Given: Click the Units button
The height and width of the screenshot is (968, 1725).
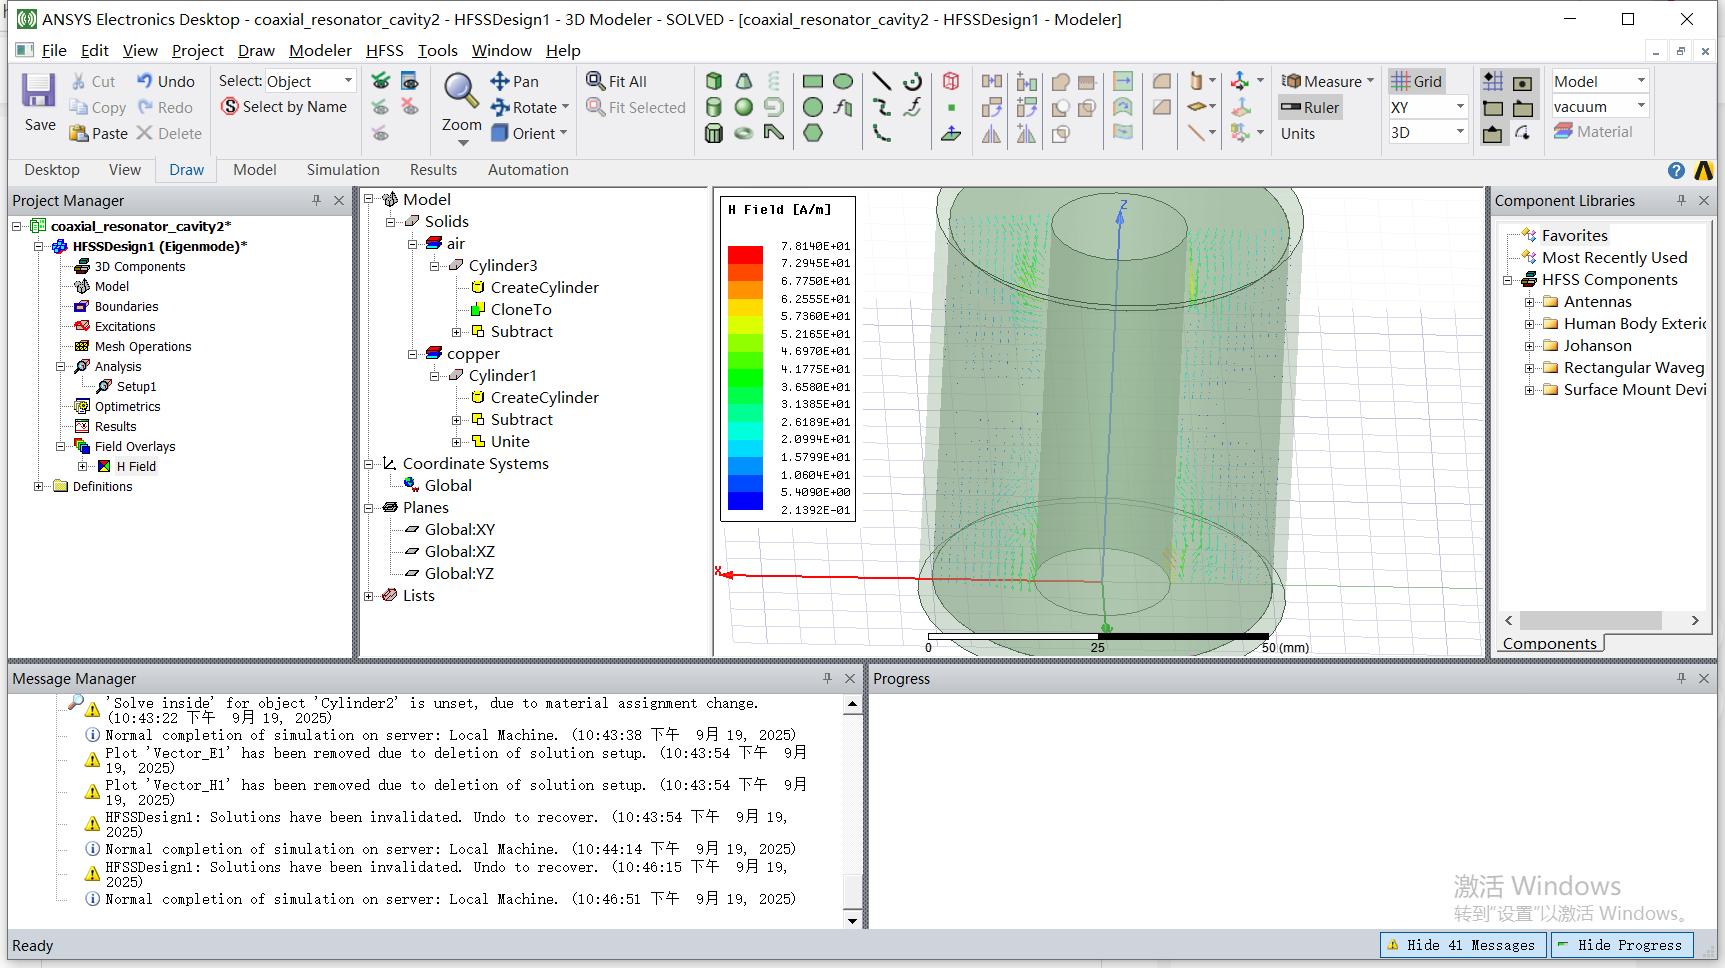Looking at the screenshot, I should [x=1298, y=134].
